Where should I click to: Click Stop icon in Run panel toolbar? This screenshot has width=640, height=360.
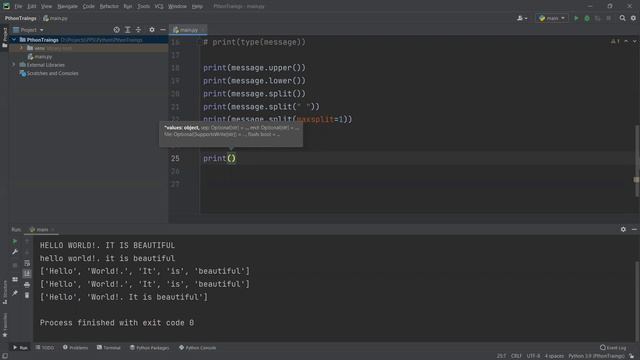pyautogui.click(x=15, y=265)
